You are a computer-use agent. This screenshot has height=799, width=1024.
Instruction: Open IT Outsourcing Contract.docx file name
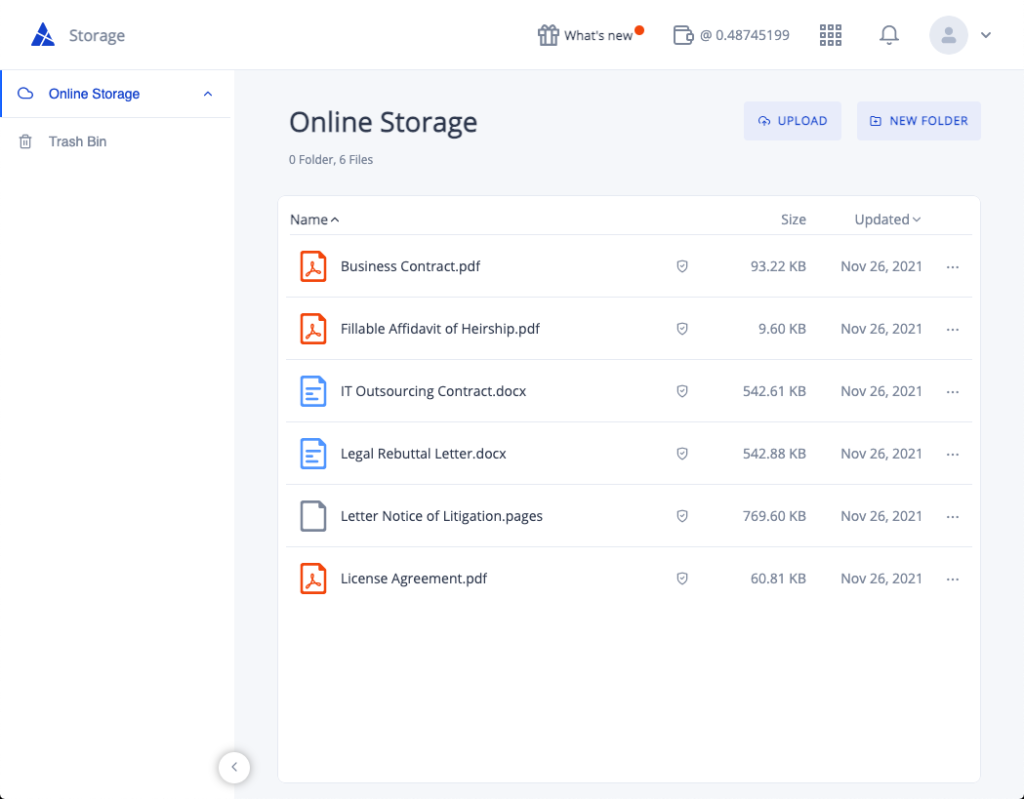point(433,391)
